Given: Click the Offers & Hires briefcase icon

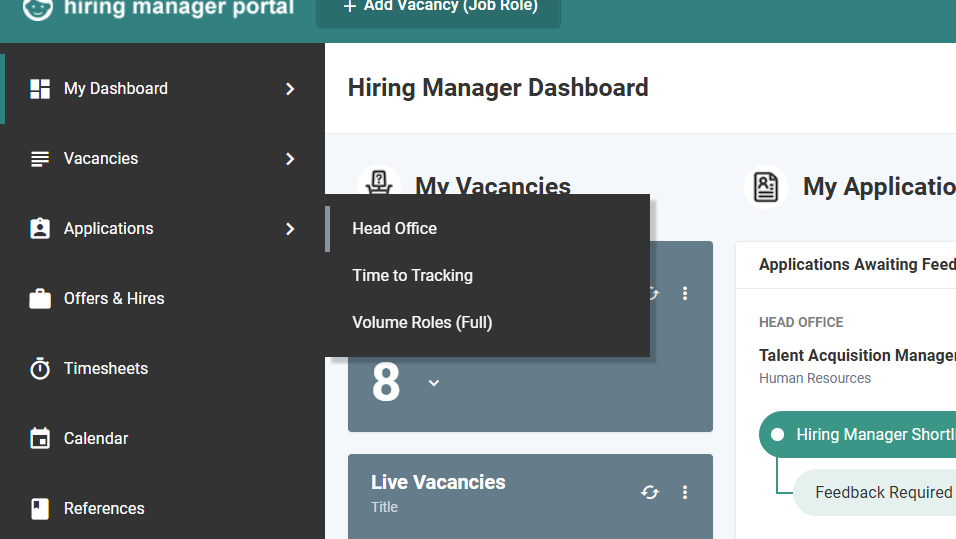Looking at the screenshot, I should pos(40,299).
